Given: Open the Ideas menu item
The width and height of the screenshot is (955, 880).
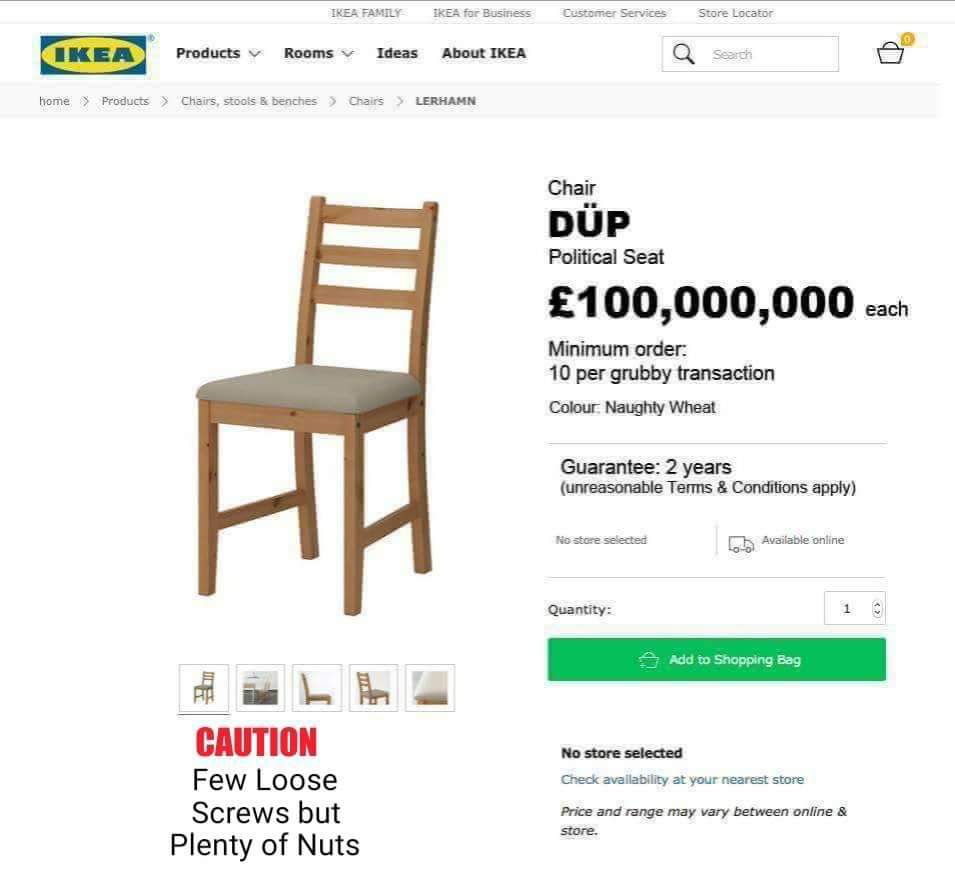Looking at the screenshot, I should [397, 54].
